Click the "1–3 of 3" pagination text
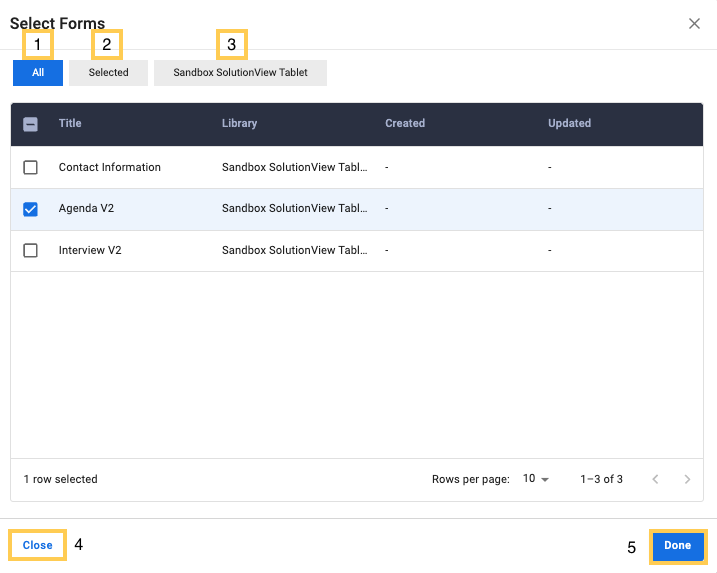This screenshot has width=717, height=573. pyautogui.click(x=601, y=479)
